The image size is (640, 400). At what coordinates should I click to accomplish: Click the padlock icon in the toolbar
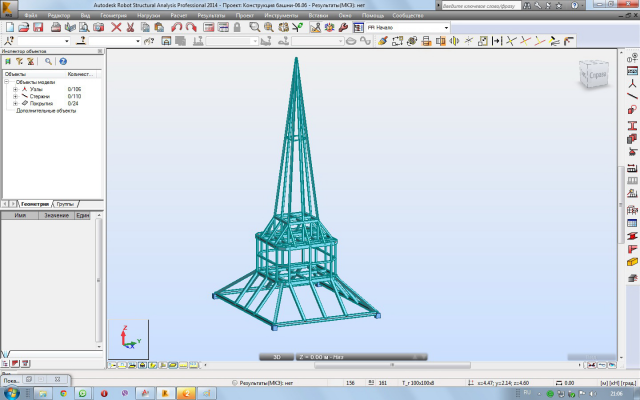click(237, 28)
